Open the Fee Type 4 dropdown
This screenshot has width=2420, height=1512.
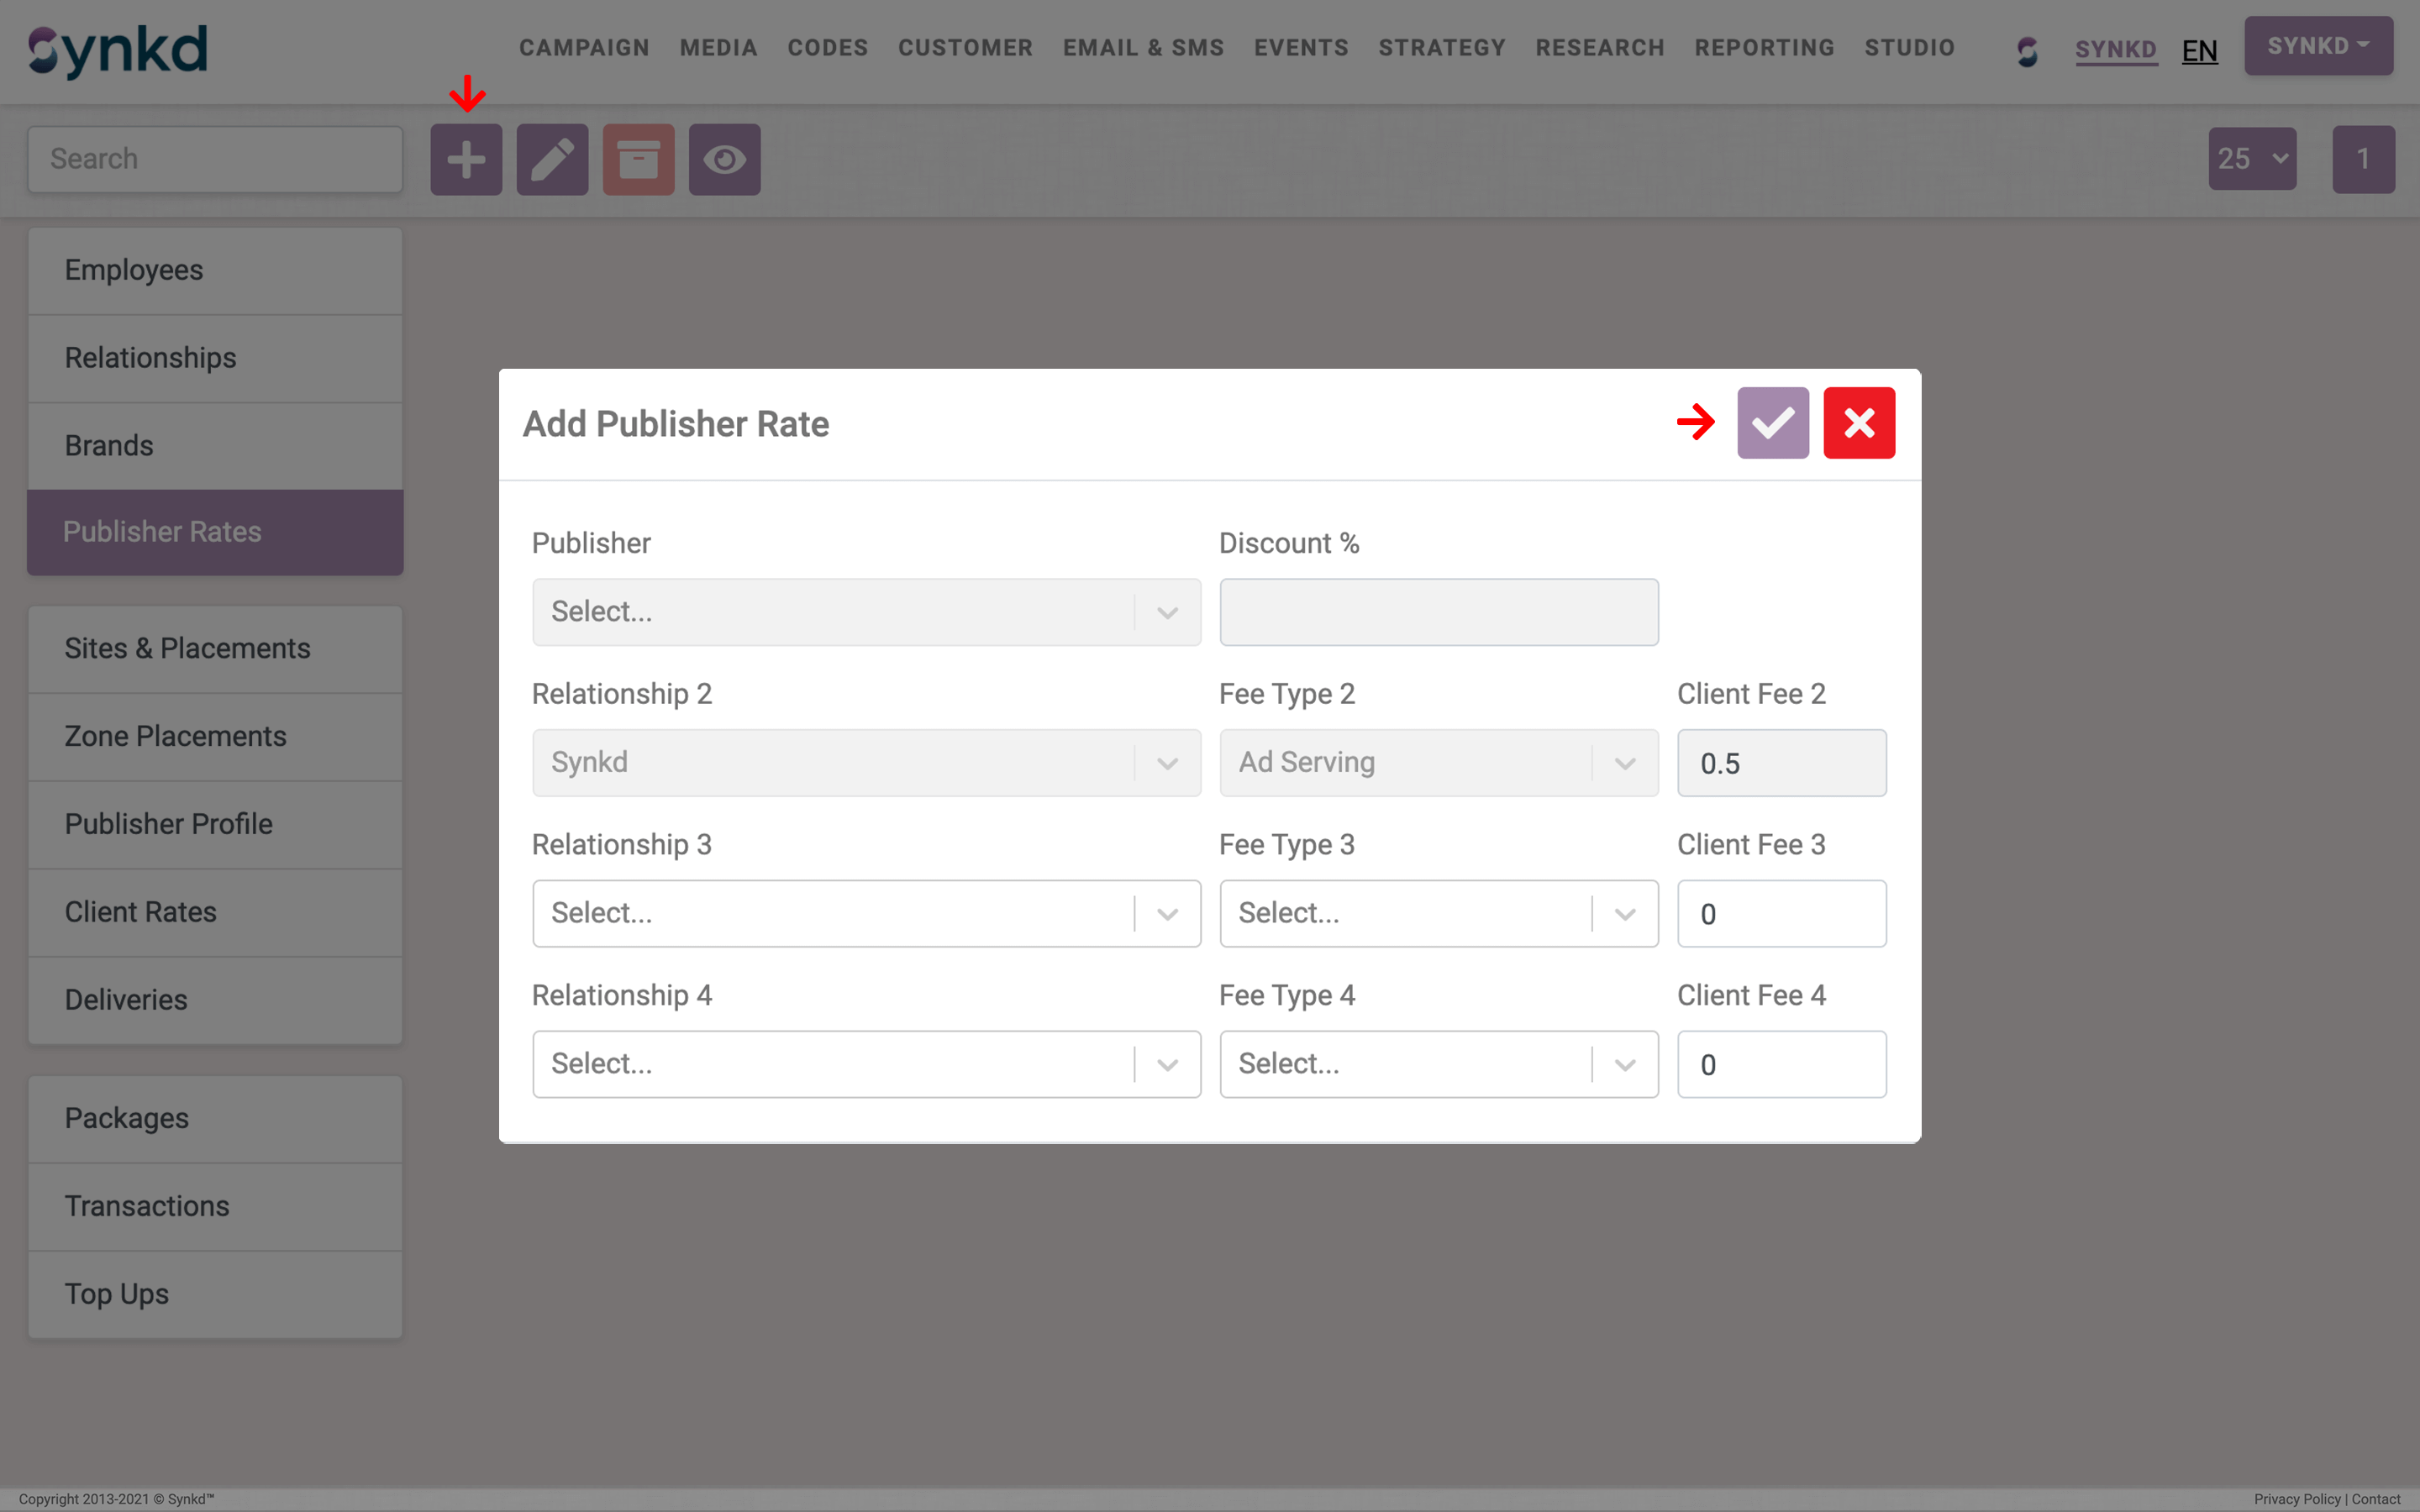click(1438, 1064)
